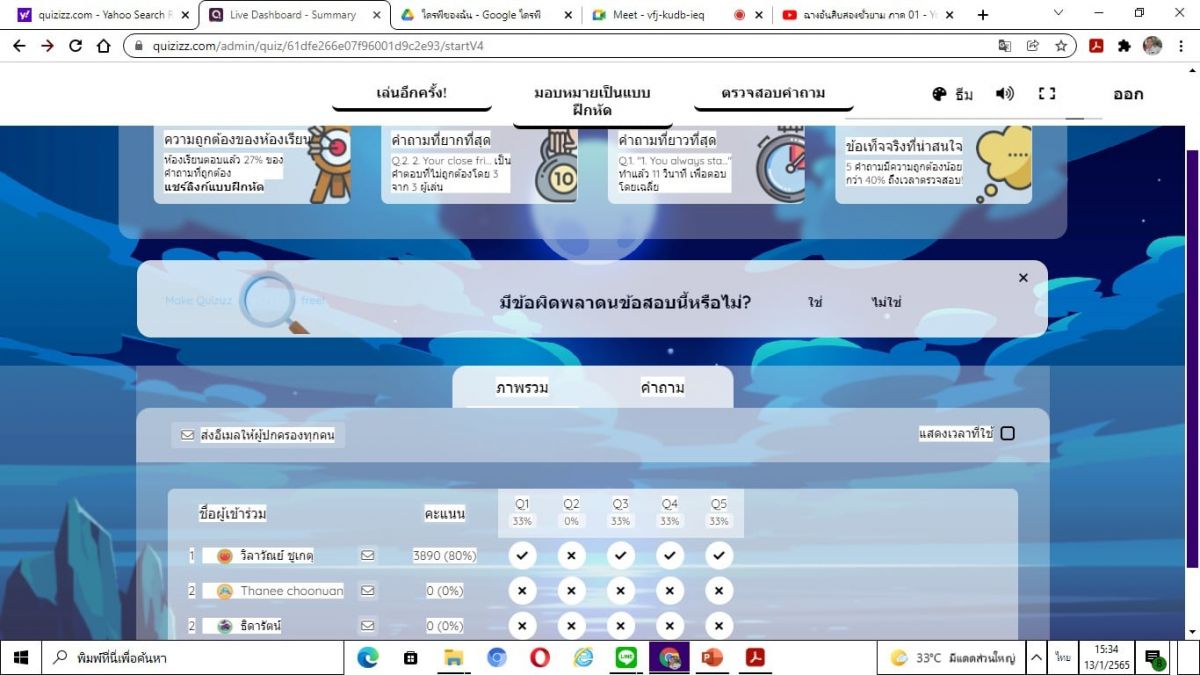Switch to the คำถาม tab
The image size is (1200, 675).
(x=662, y=388)
